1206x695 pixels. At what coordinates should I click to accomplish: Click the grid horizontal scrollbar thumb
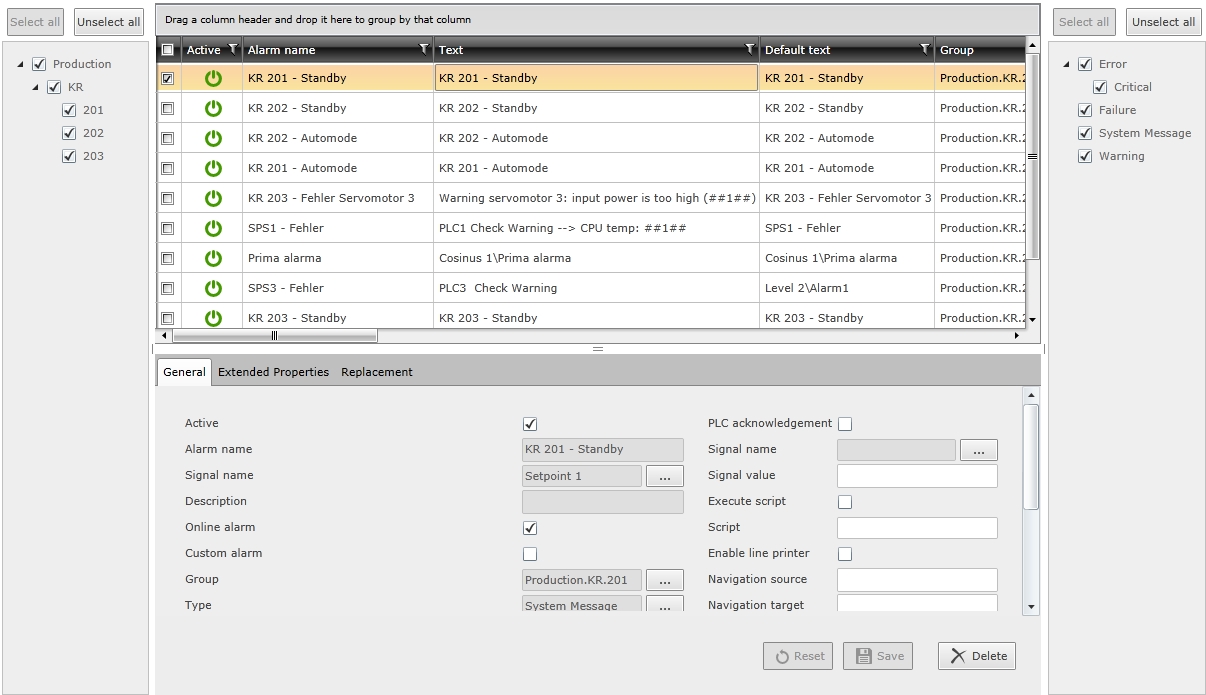point(275,336)
